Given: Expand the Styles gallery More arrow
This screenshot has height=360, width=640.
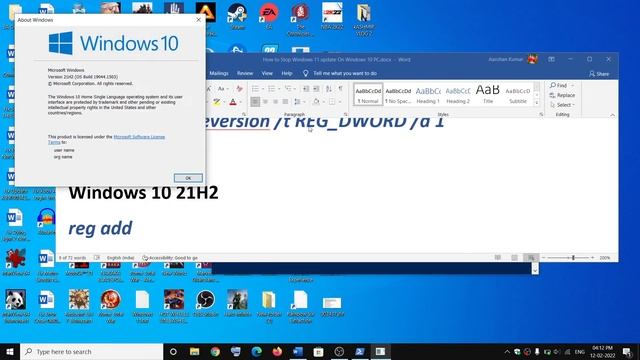Looking at the screenshot, I should pos(537,102).
